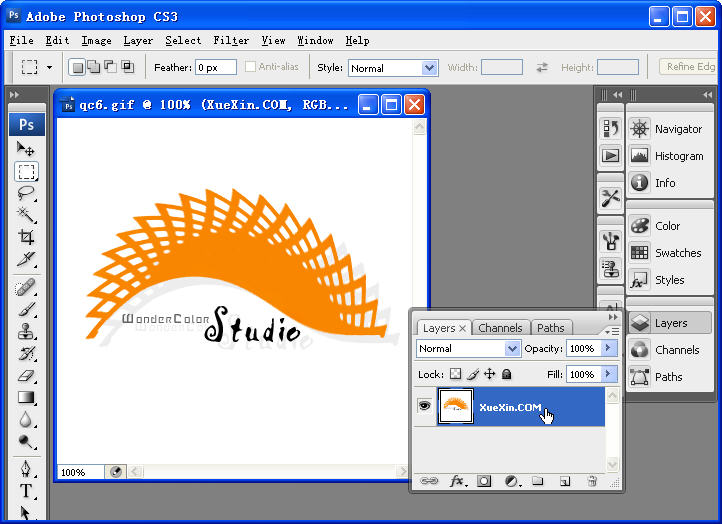Open the History panel icon in dock
Image resolution: width=722 pixels, height=524 pixels.
pos(611,128)
